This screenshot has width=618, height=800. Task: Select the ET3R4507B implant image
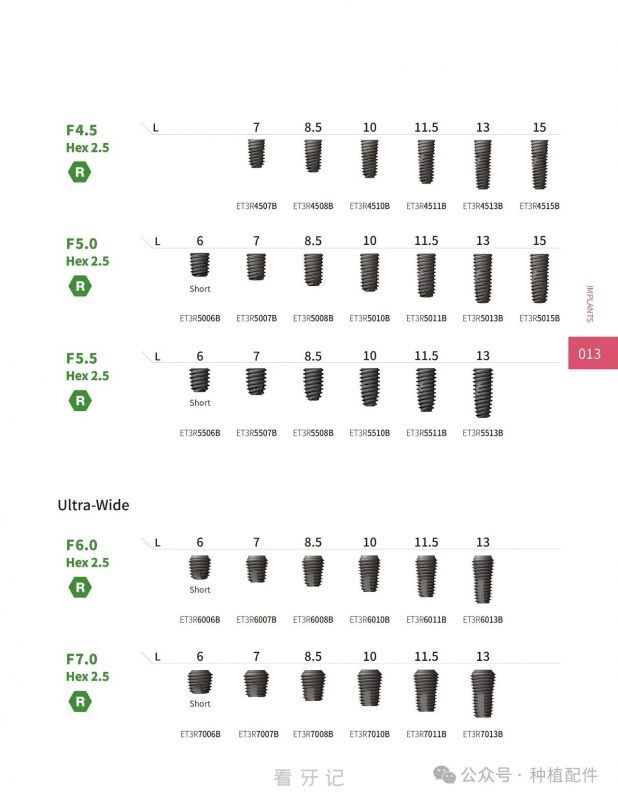257,154
